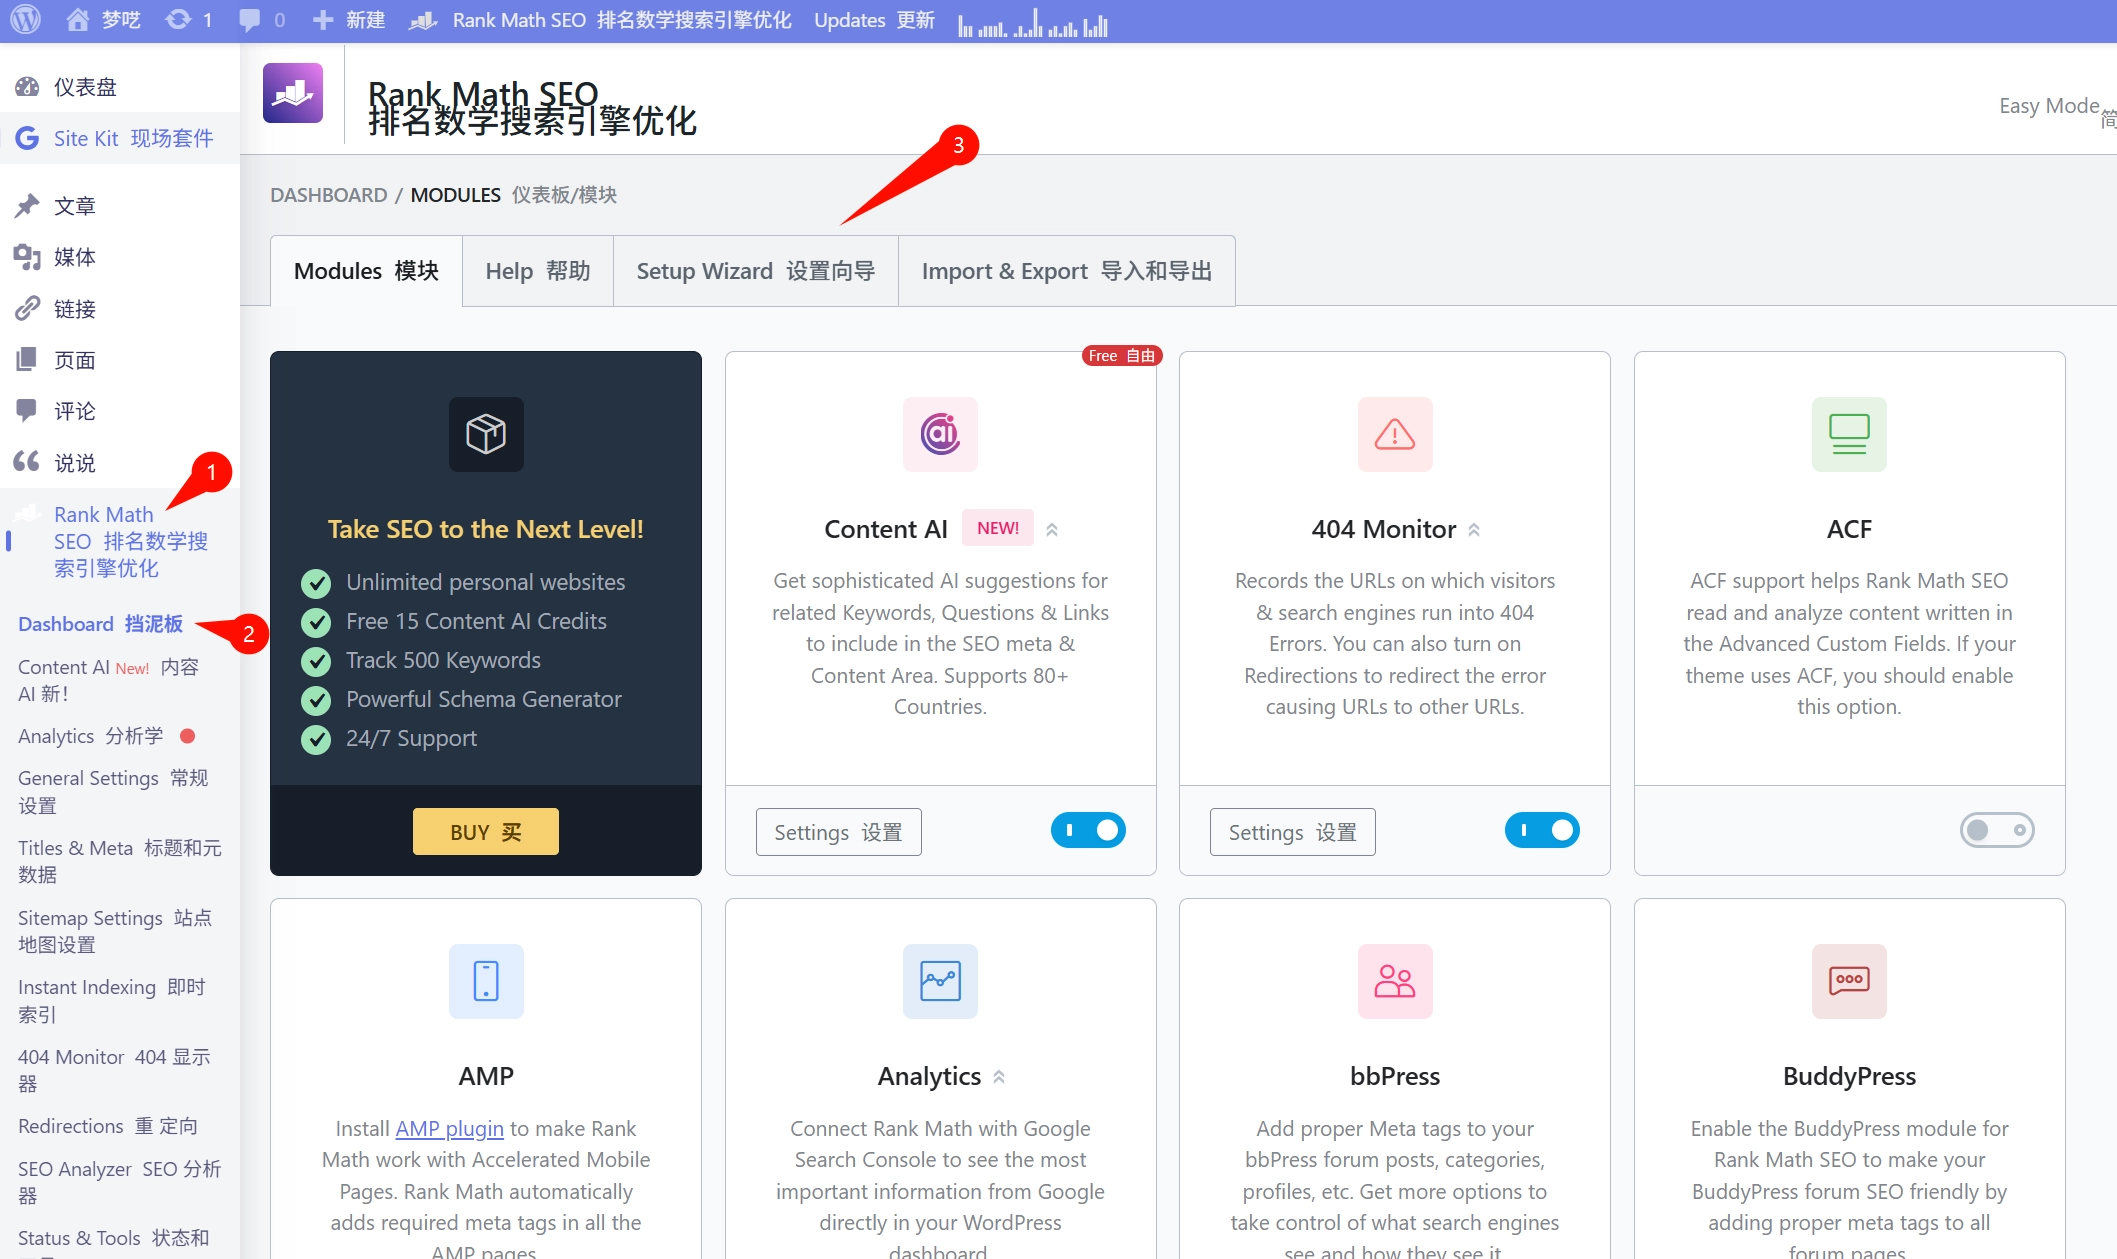Click the bbPress users icon
The width and height of the screenshot is (2117, 1259).
pos(1395,981)
